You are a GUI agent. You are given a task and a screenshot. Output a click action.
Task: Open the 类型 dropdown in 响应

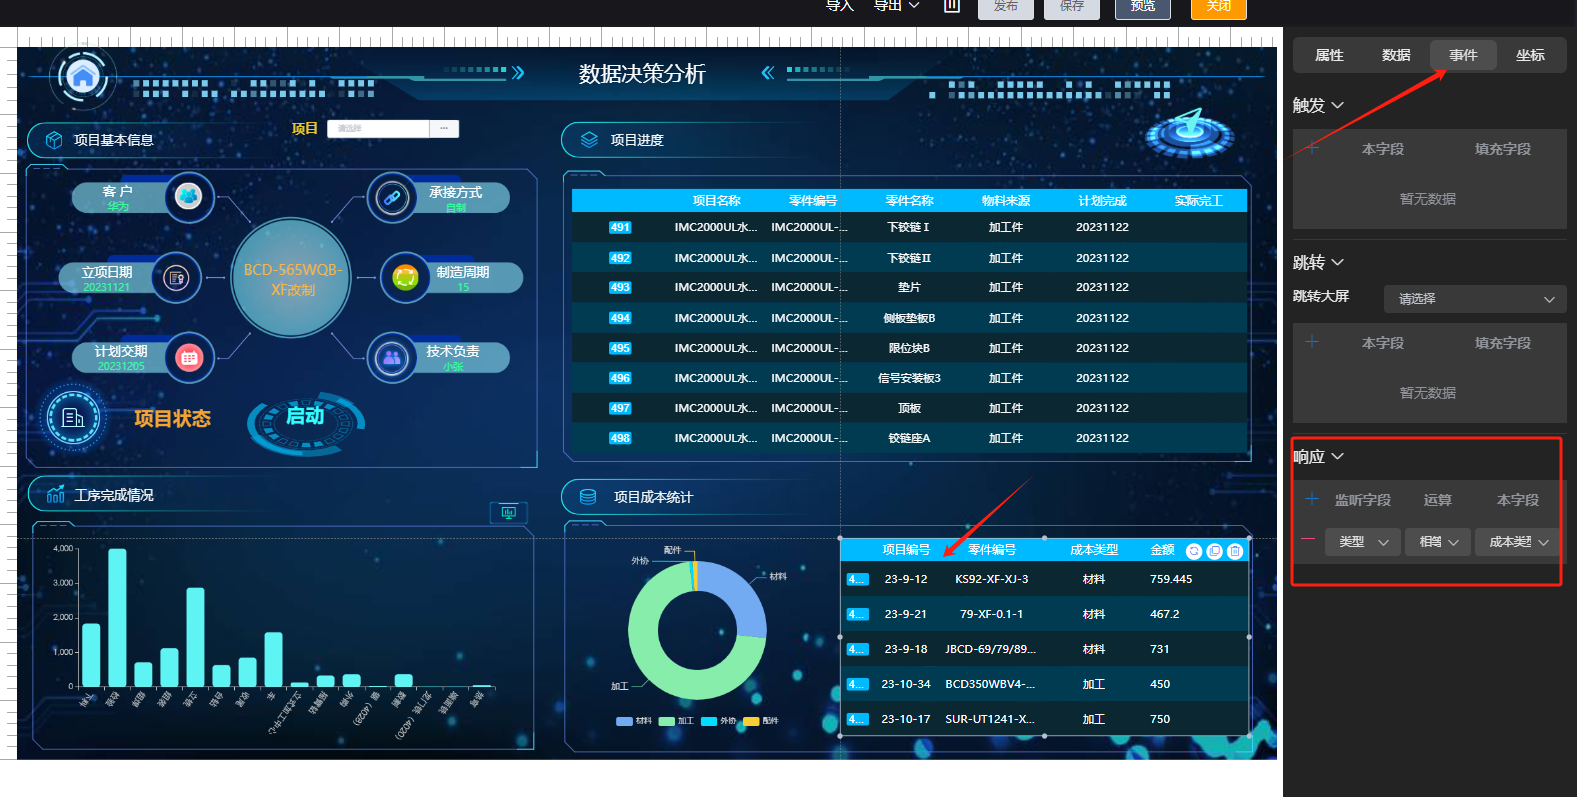[1362, 542]
